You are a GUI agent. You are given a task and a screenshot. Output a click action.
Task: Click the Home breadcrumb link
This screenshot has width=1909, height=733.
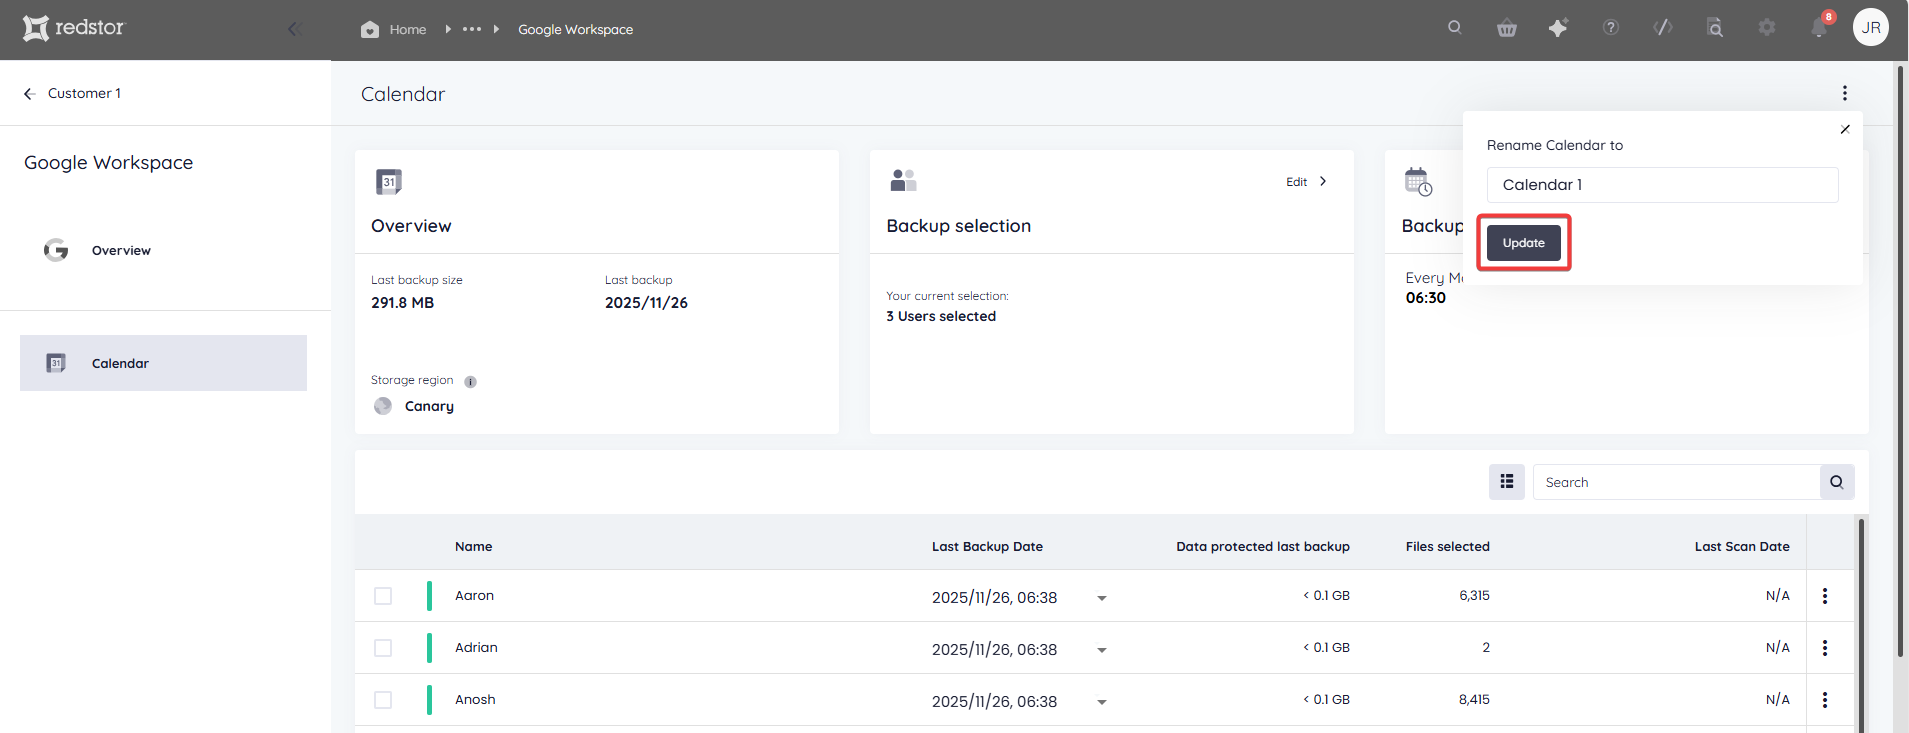407,29
